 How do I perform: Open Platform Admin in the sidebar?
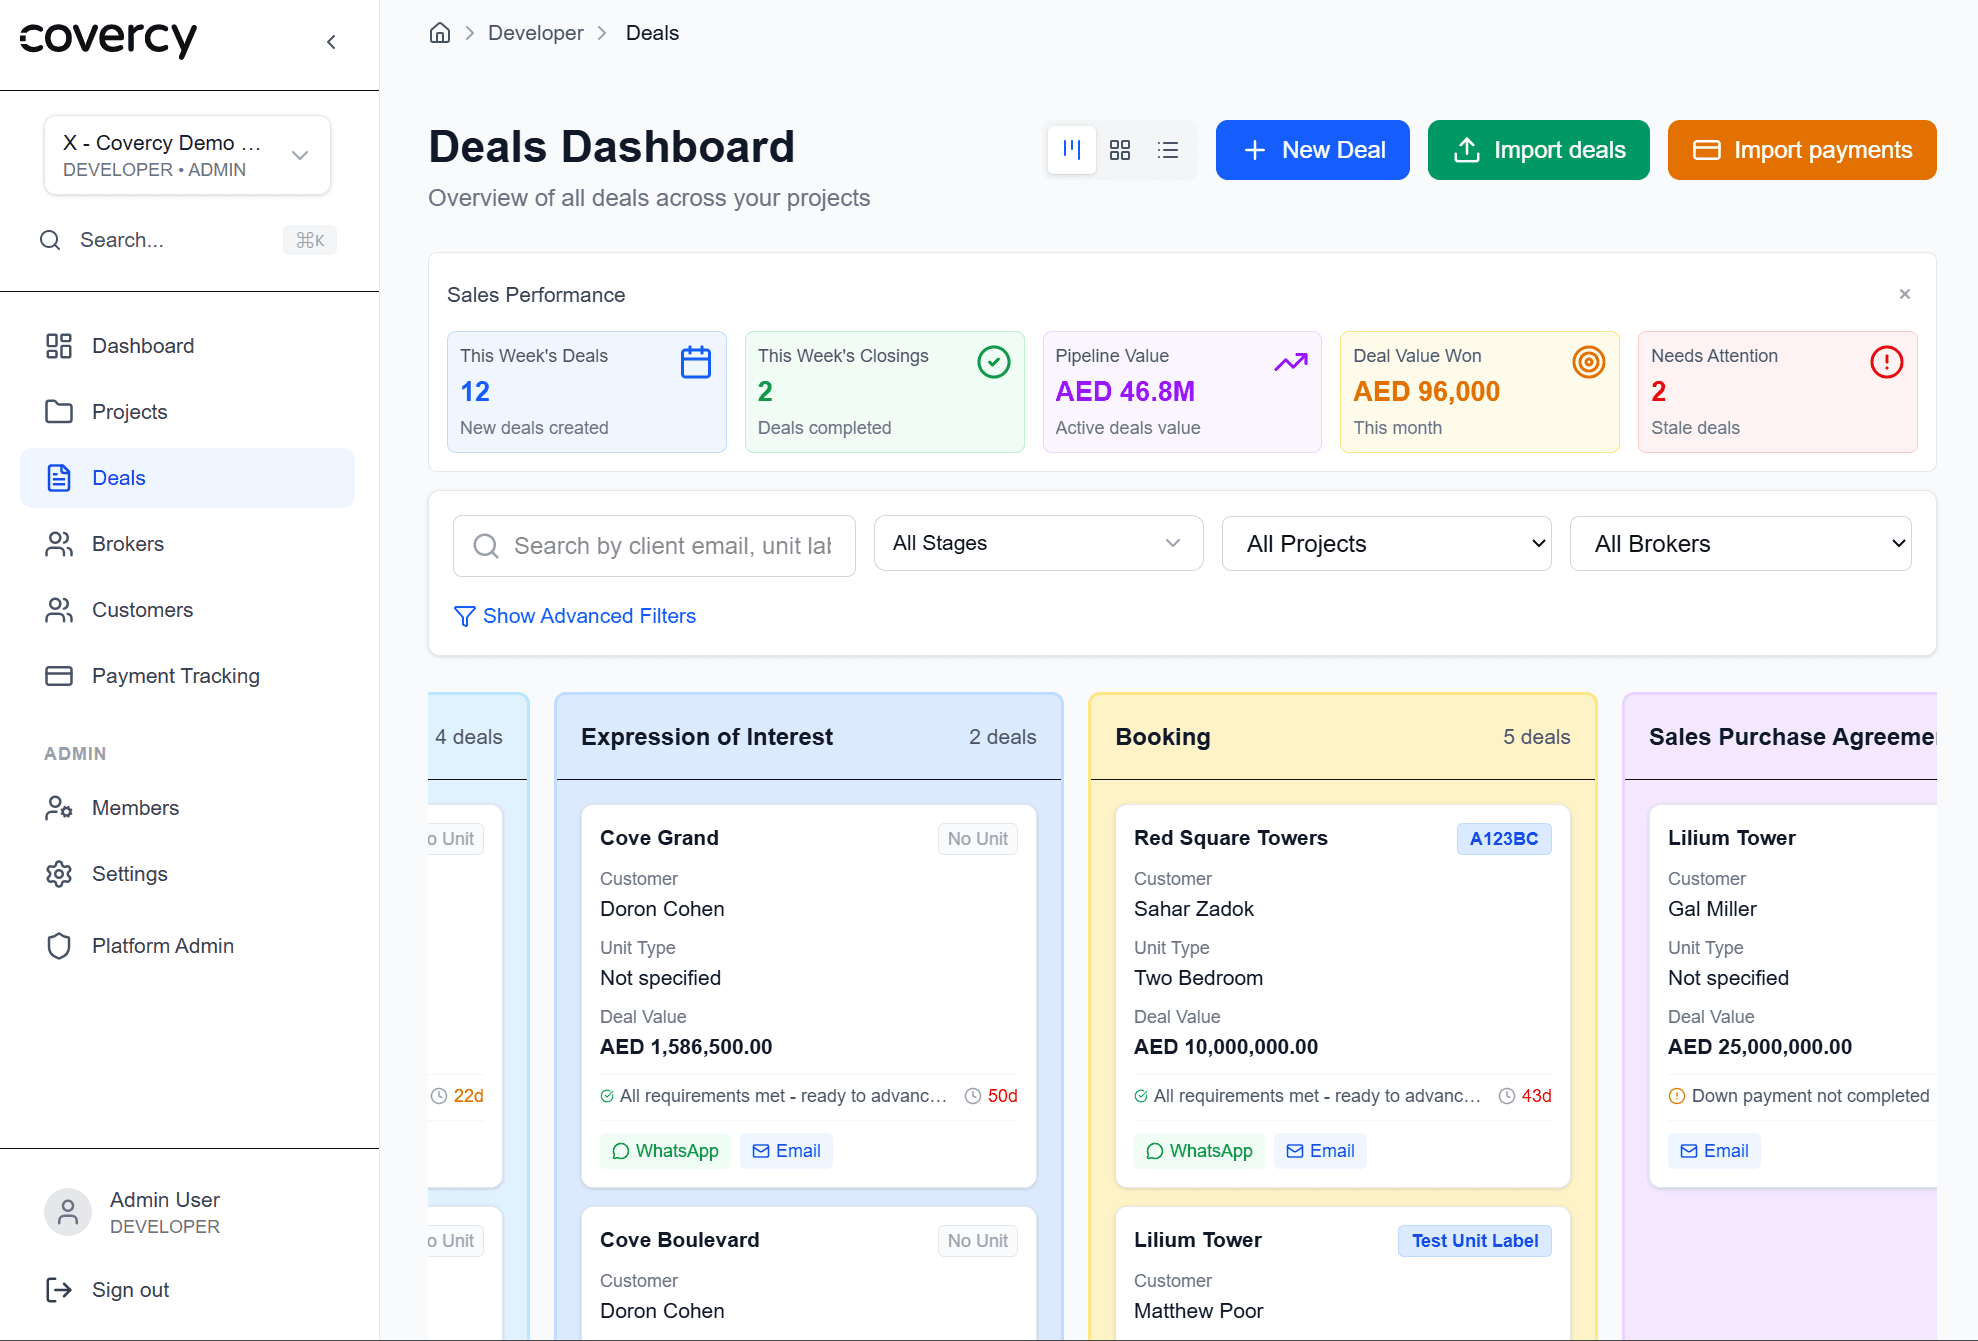tap(162, 946)
